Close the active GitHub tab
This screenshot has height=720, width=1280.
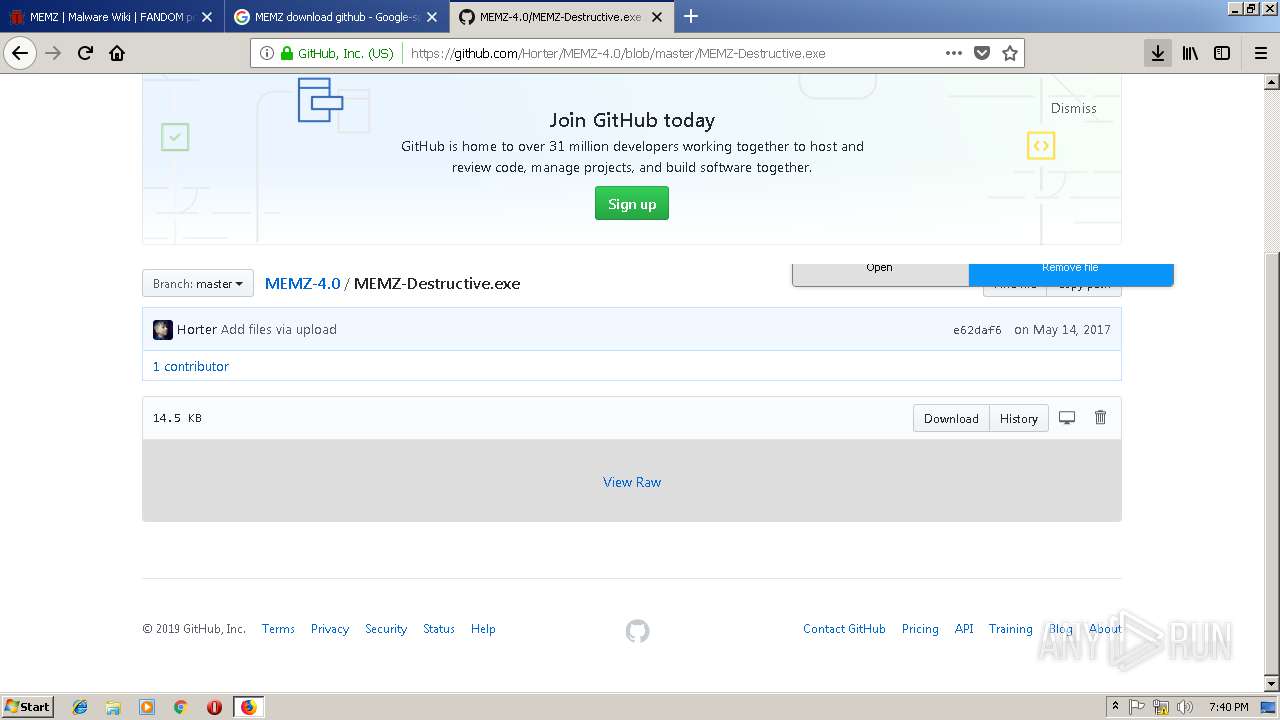click(x=657, y=17)
